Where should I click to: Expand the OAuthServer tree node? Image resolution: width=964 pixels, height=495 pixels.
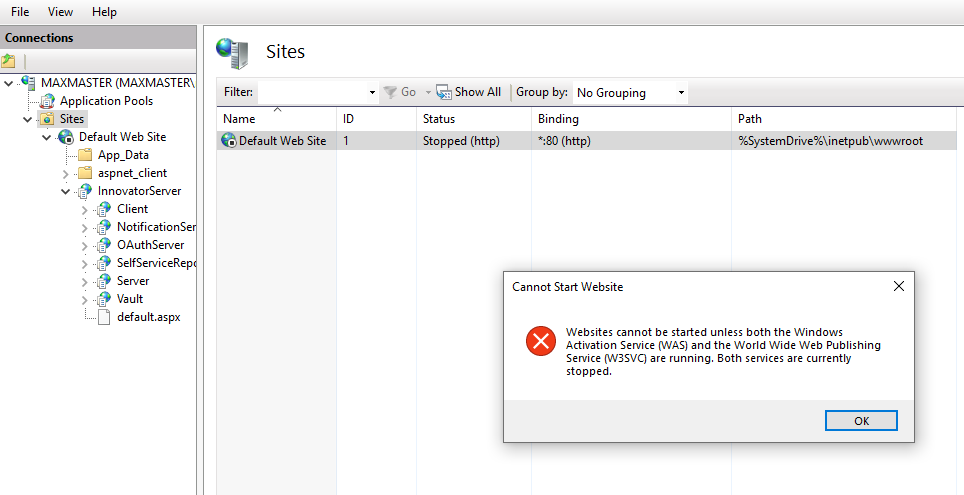click(85, 245)
